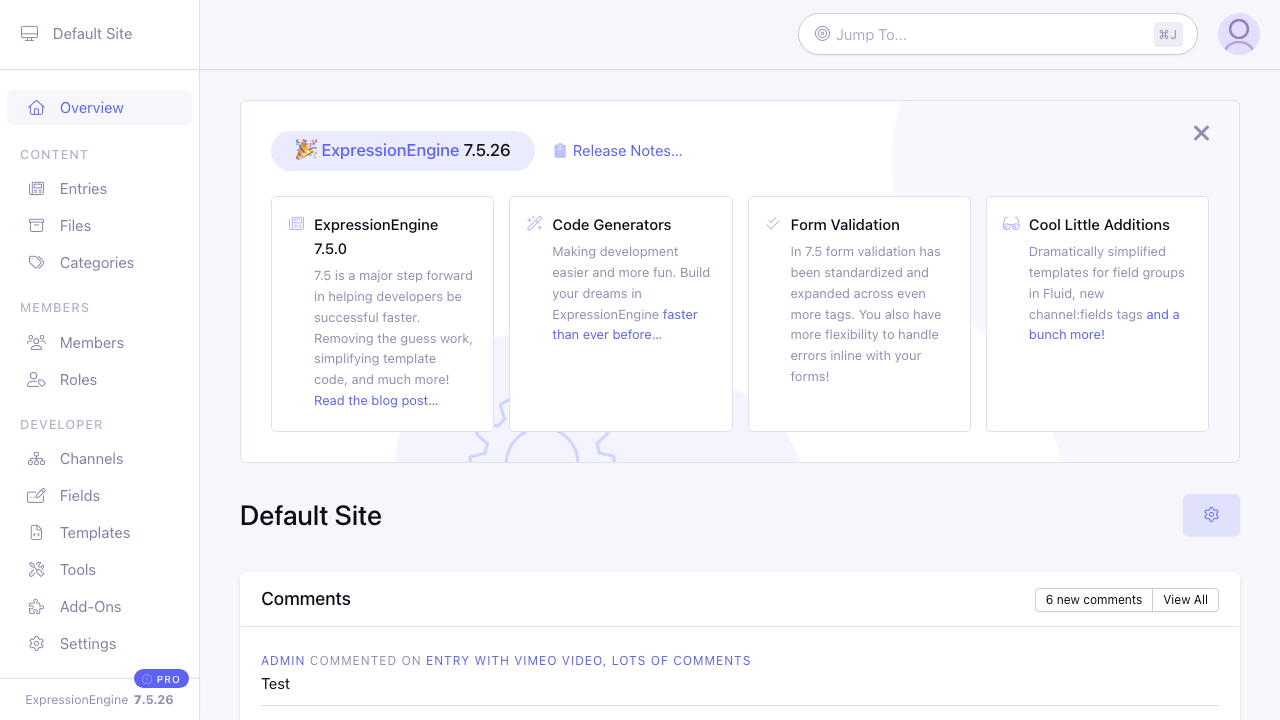This screenshot has height=720, width=1280.
Task: Open Templates in the sidebar
Action: coord(99,533)
